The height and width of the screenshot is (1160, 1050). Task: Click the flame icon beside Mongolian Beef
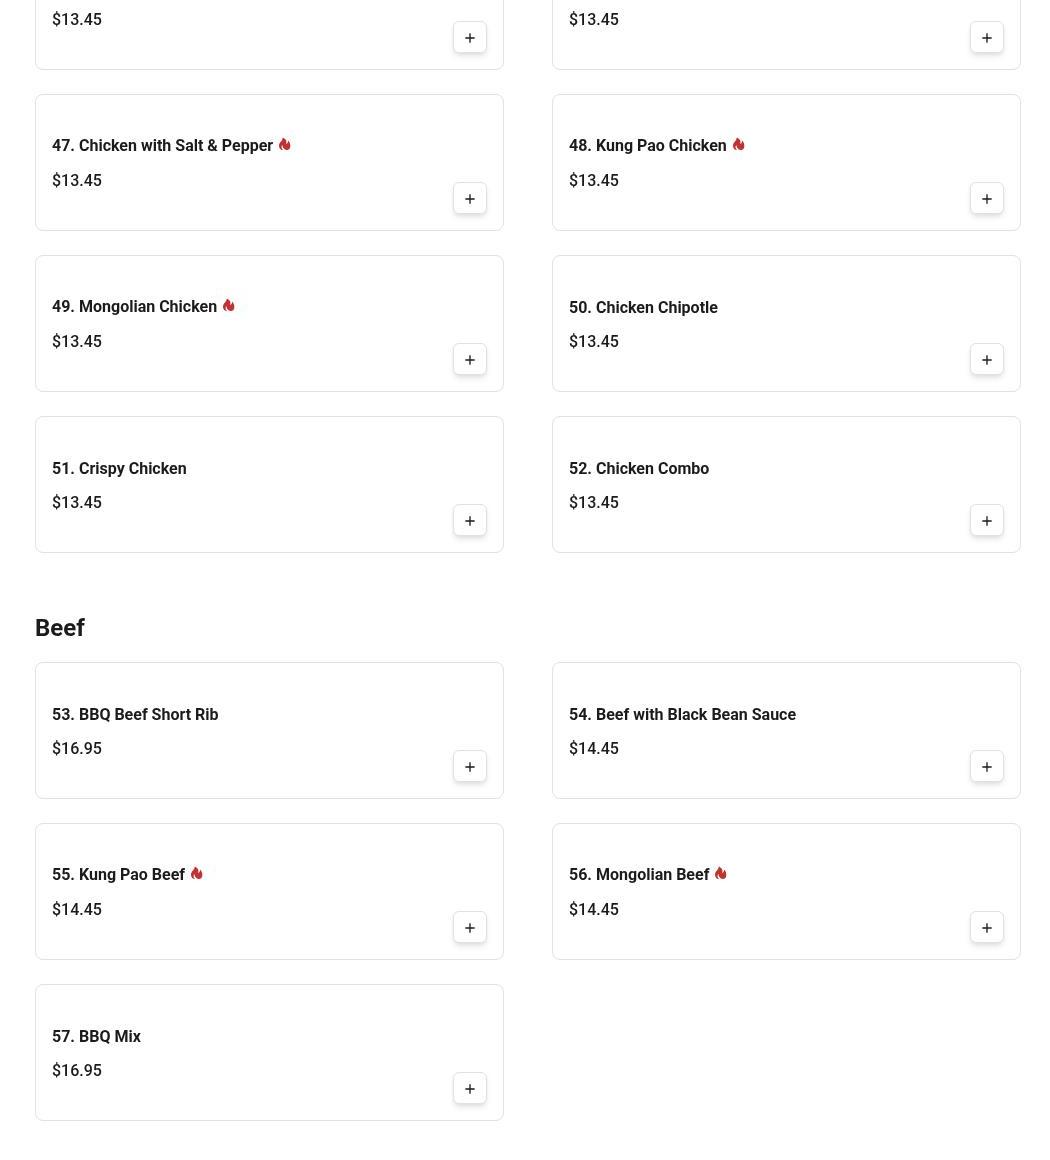point(721,874)
